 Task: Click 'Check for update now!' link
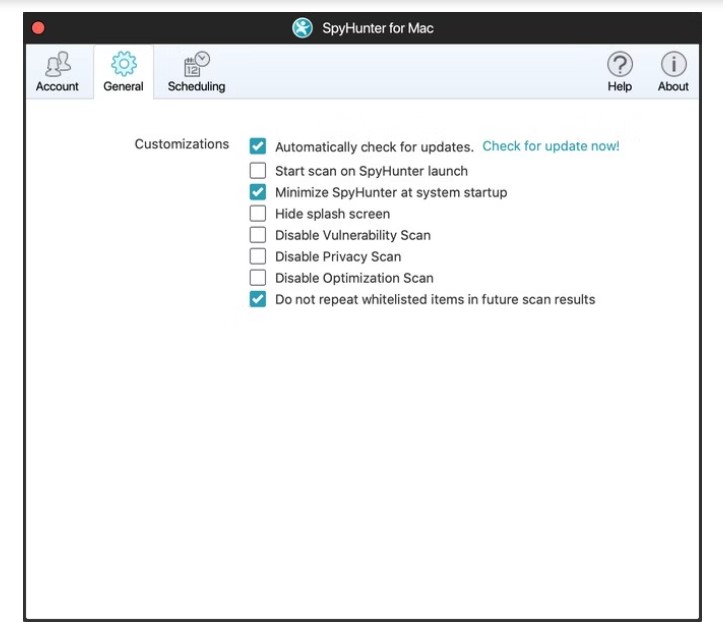(551, 146)
